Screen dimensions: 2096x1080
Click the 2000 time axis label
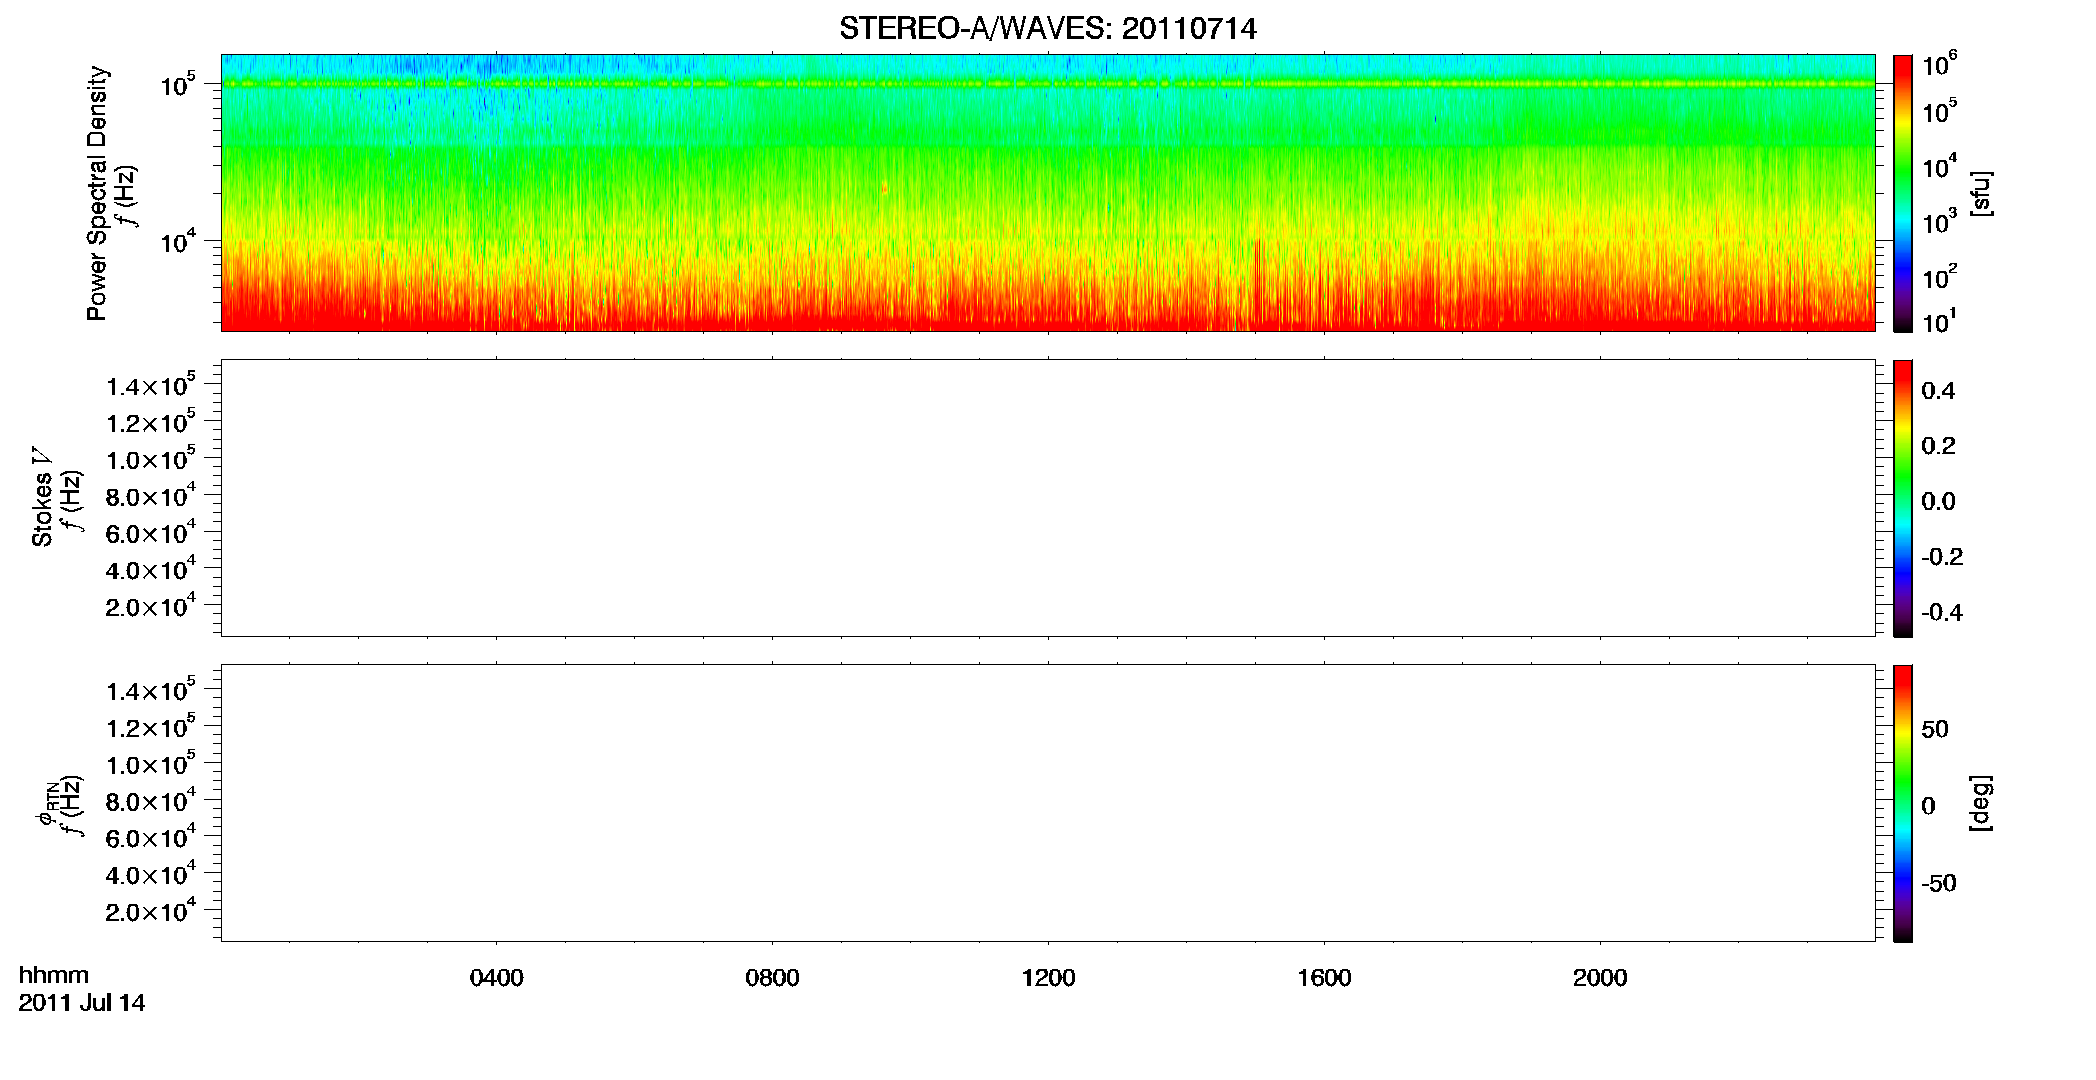coord(1600,978)
